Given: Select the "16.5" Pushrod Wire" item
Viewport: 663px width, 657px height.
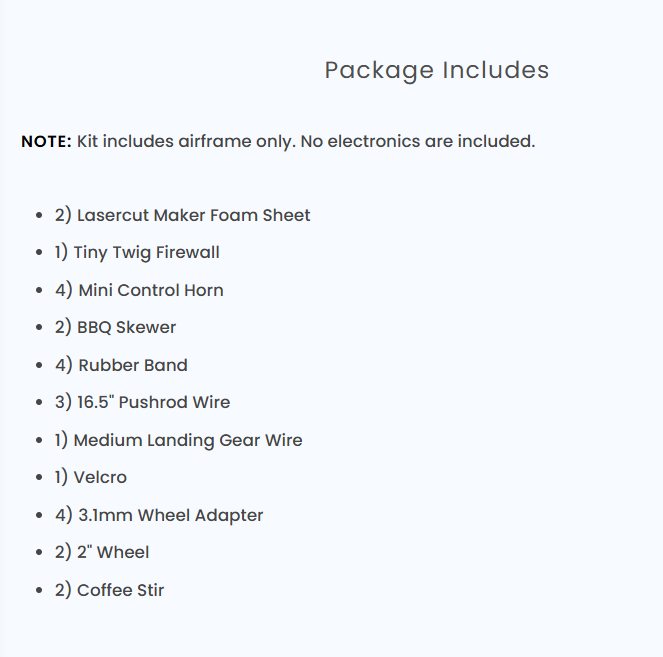Looking at the screenshot, I should click(142, 402).
